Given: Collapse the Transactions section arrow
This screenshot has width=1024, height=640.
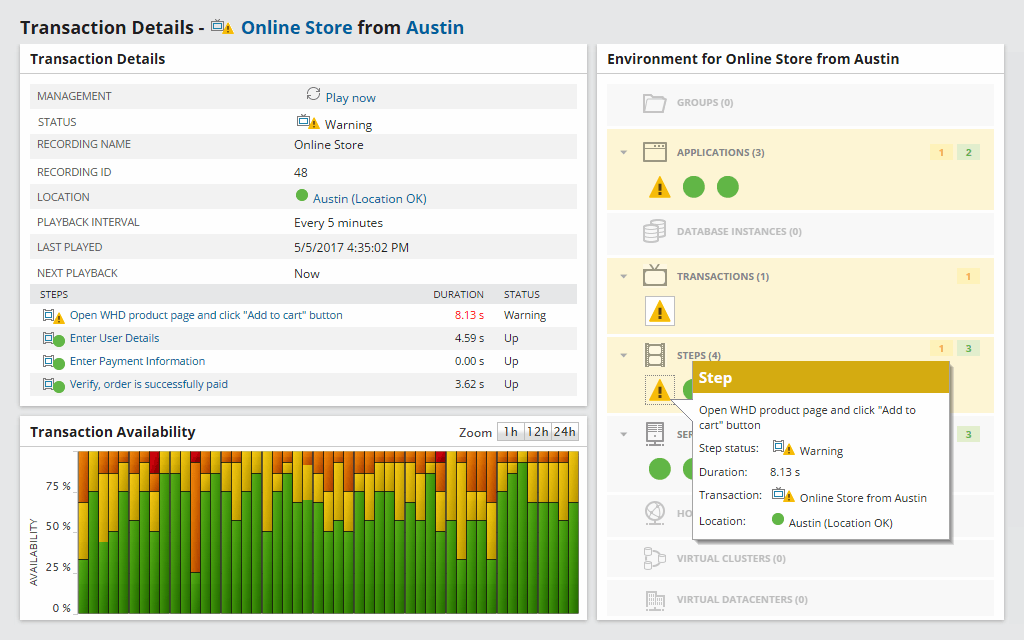Looking at the screenshot, I should coord(623,277).
